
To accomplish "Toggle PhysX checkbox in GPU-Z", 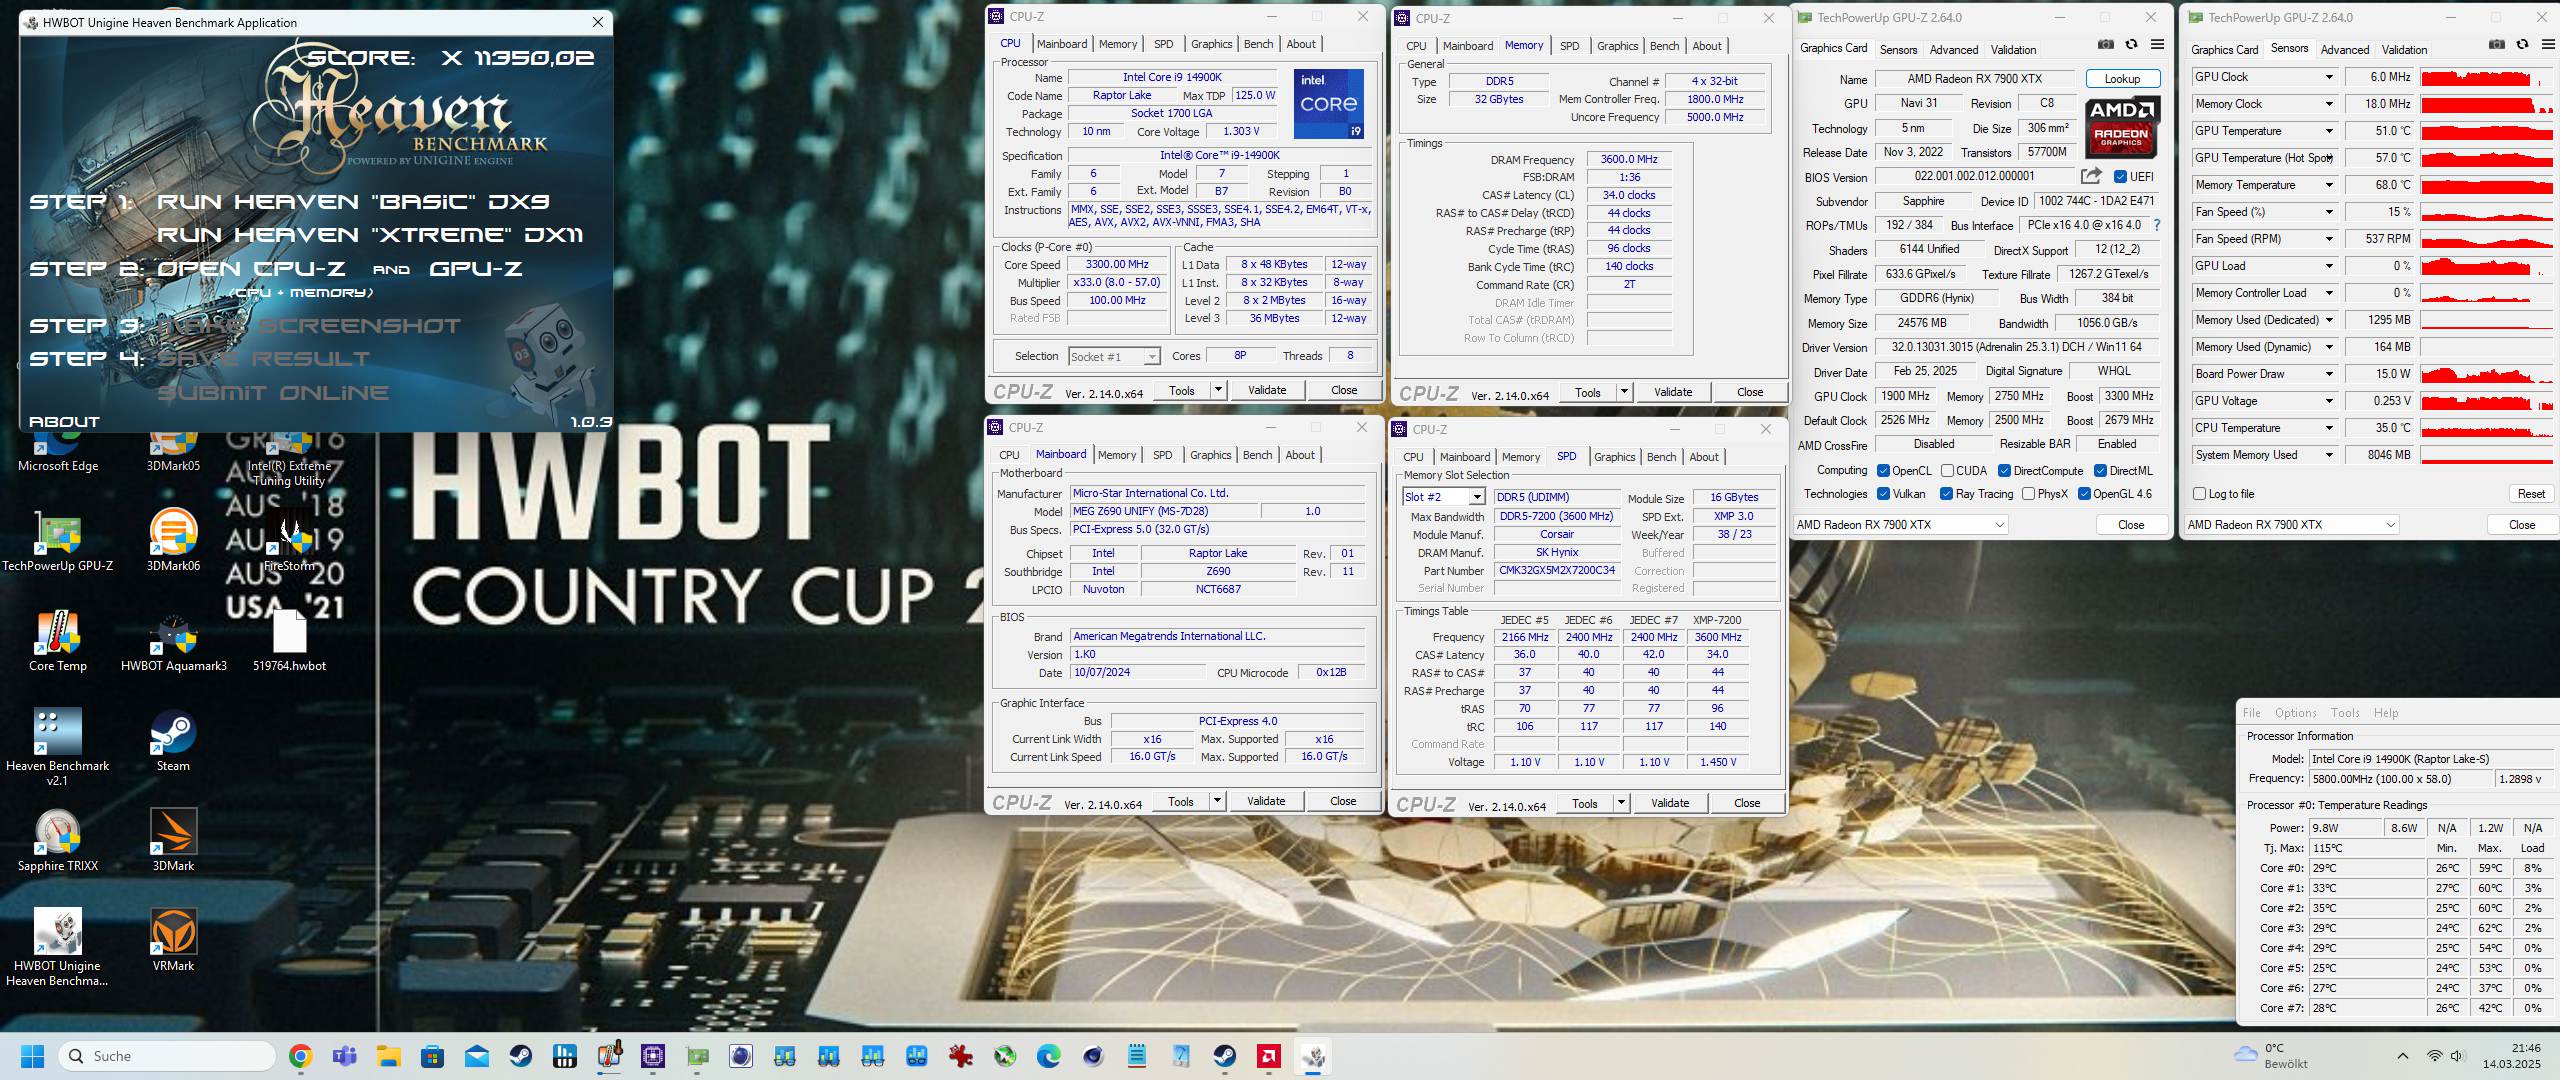I will pos(2028,494).
